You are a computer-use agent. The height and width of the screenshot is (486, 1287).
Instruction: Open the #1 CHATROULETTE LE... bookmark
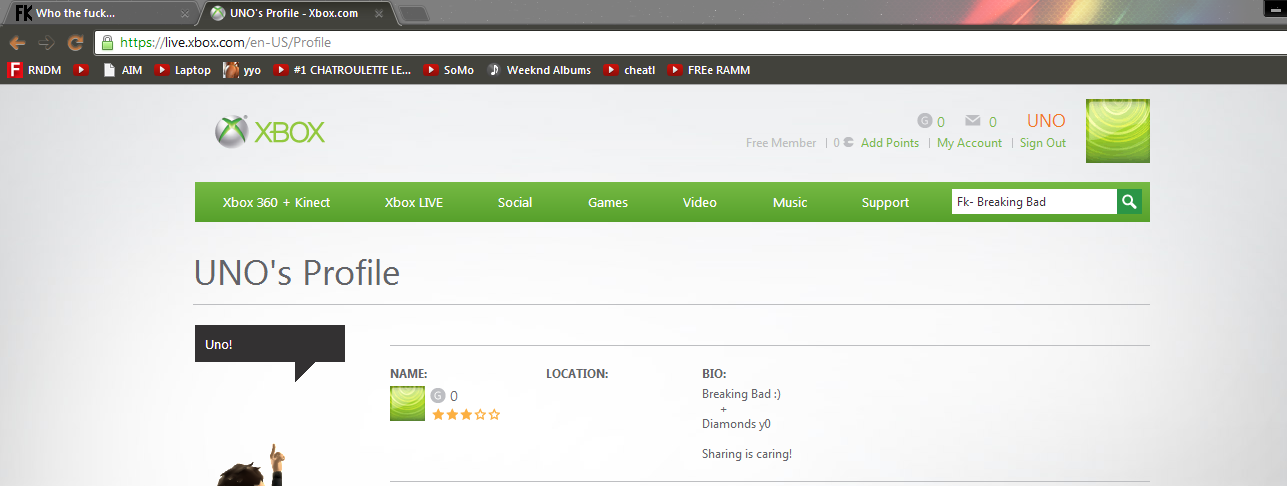click(x=343, y=70)
